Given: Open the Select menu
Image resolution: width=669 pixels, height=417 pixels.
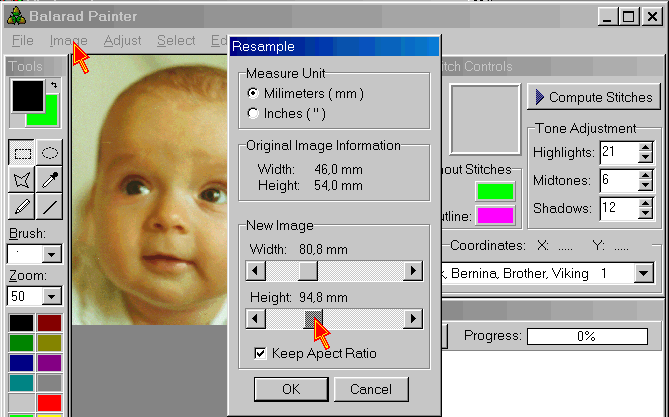Looking at the screenshot, I should coord(176,41).
